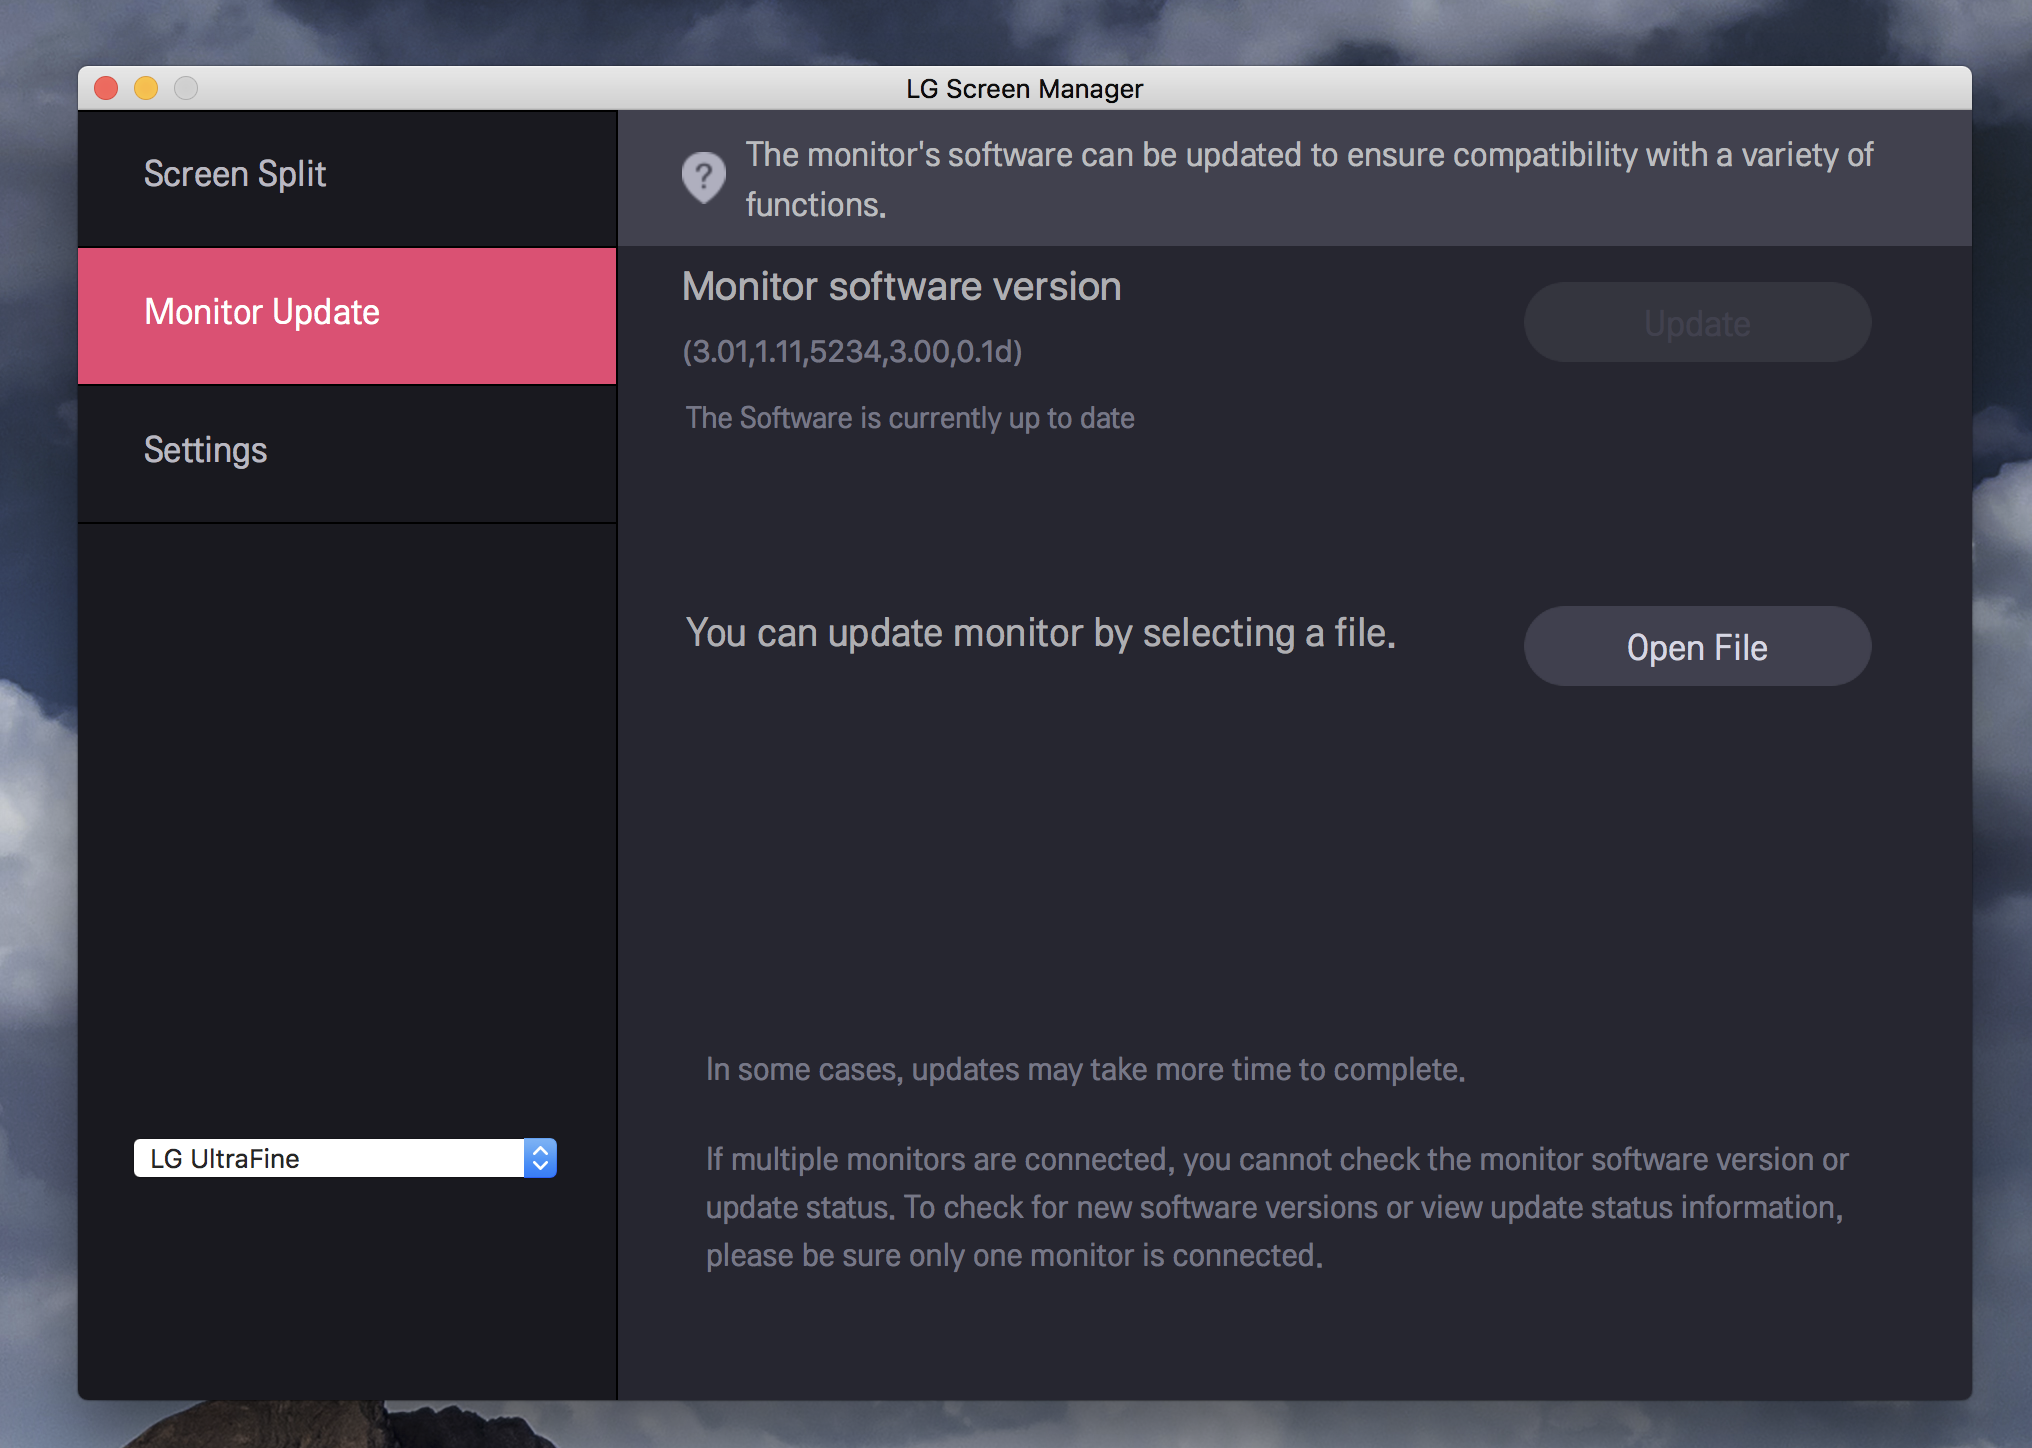Minimize the window with yellow button

click(x=146, y=88)
